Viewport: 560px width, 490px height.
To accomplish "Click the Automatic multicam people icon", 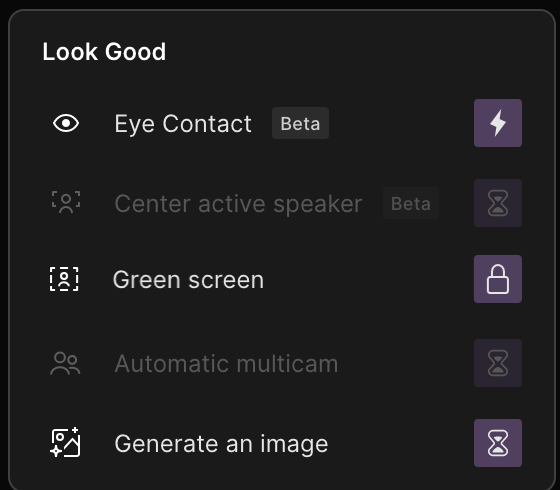I will (65, 363).
